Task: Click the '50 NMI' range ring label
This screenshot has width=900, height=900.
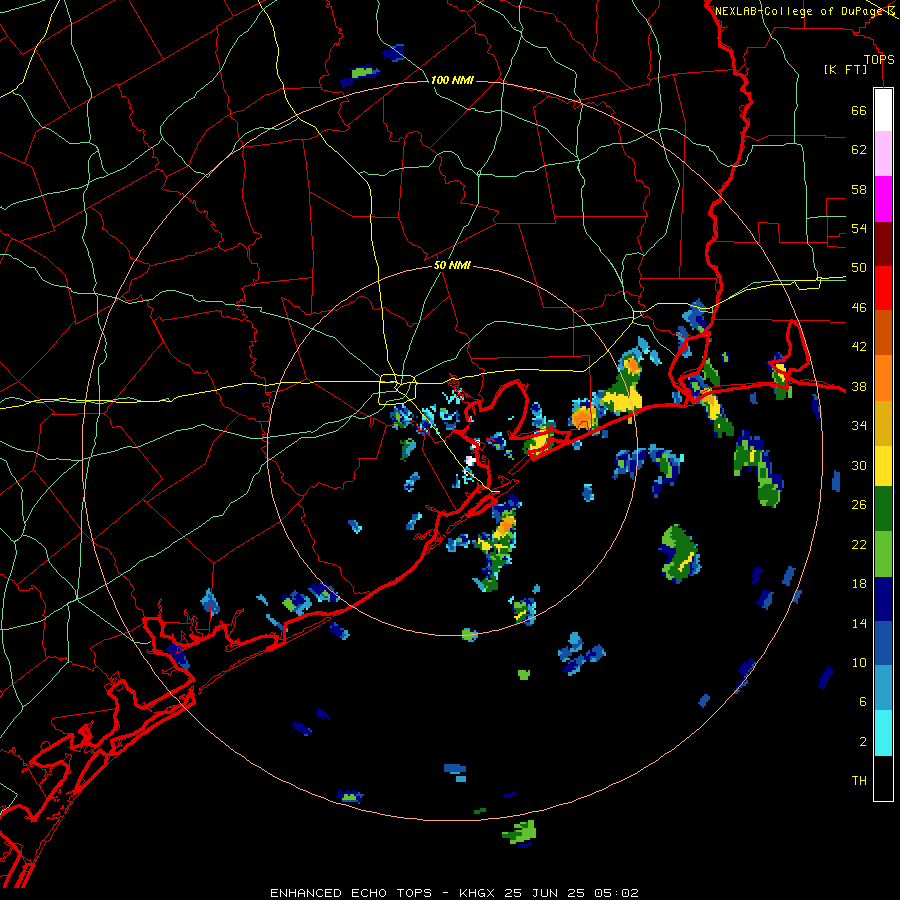Action: pos(452,265)
